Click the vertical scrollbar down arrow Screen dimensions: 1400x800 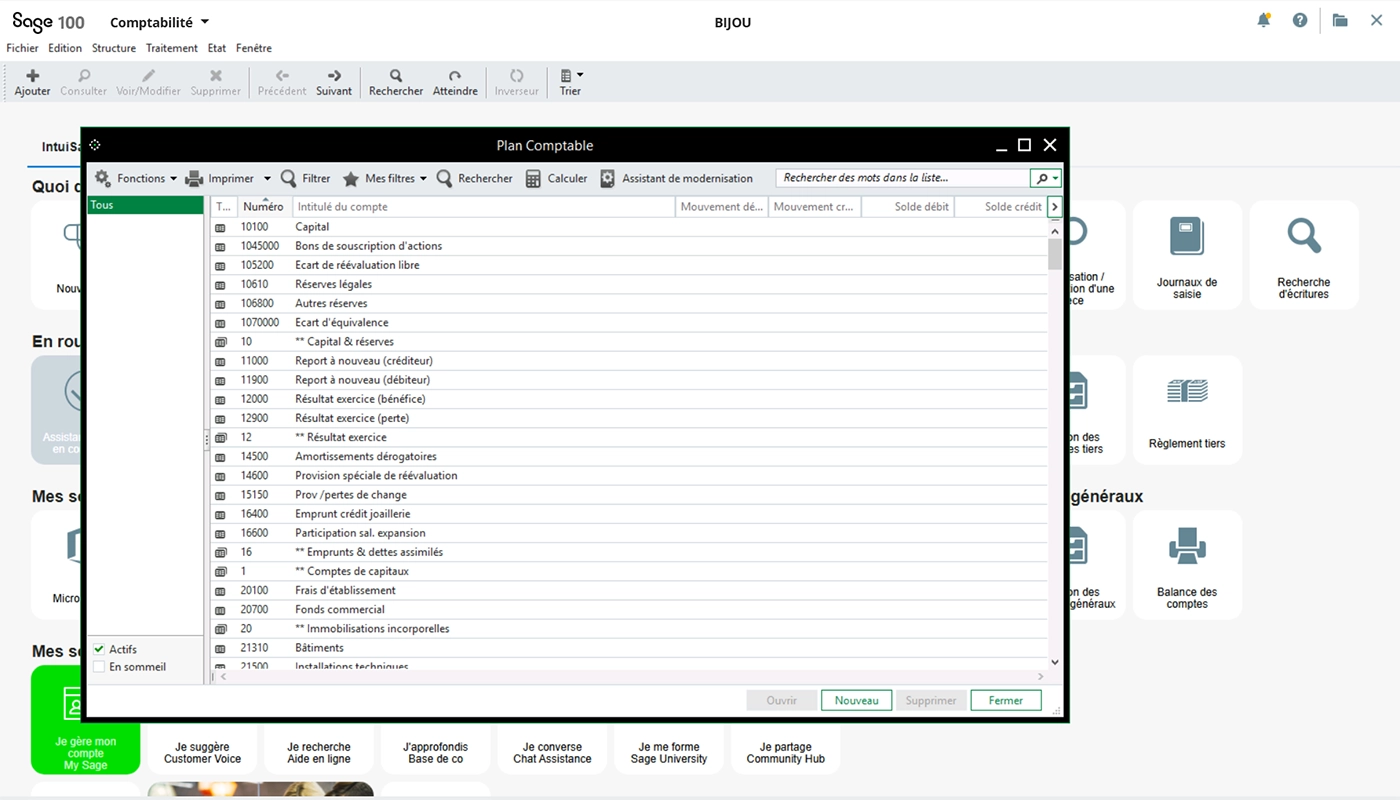[x=1054, y=662]
